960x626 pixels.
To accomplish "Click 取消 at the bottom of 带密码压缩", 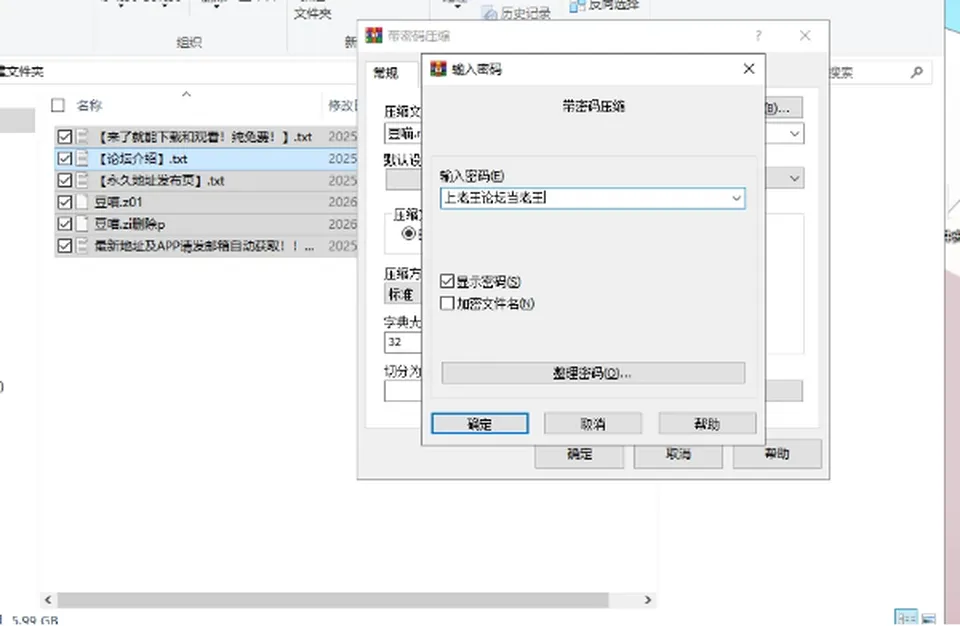I will (678, 455).
